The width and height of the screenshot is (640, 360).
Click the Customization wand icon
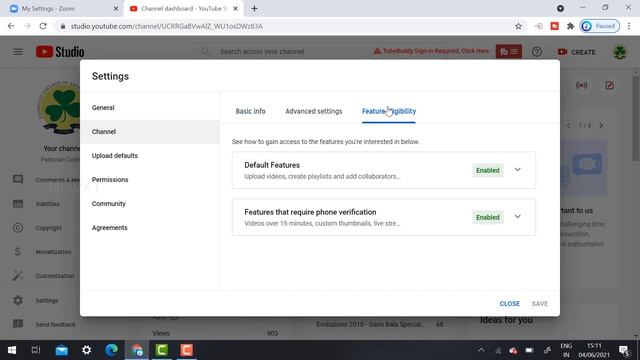pos(18,276)
